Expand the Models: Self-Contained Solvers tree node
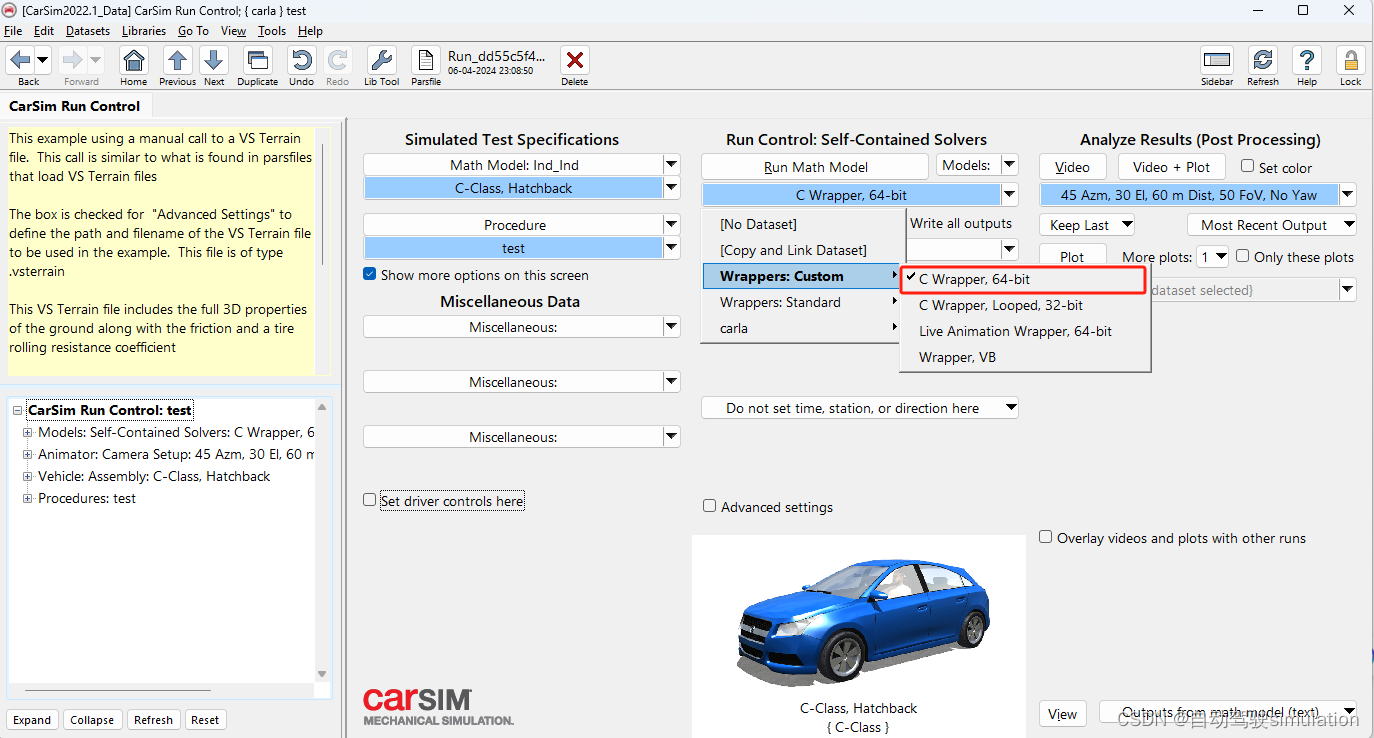Viewport: 1374px width, 738px height. (x=27, y=433)
